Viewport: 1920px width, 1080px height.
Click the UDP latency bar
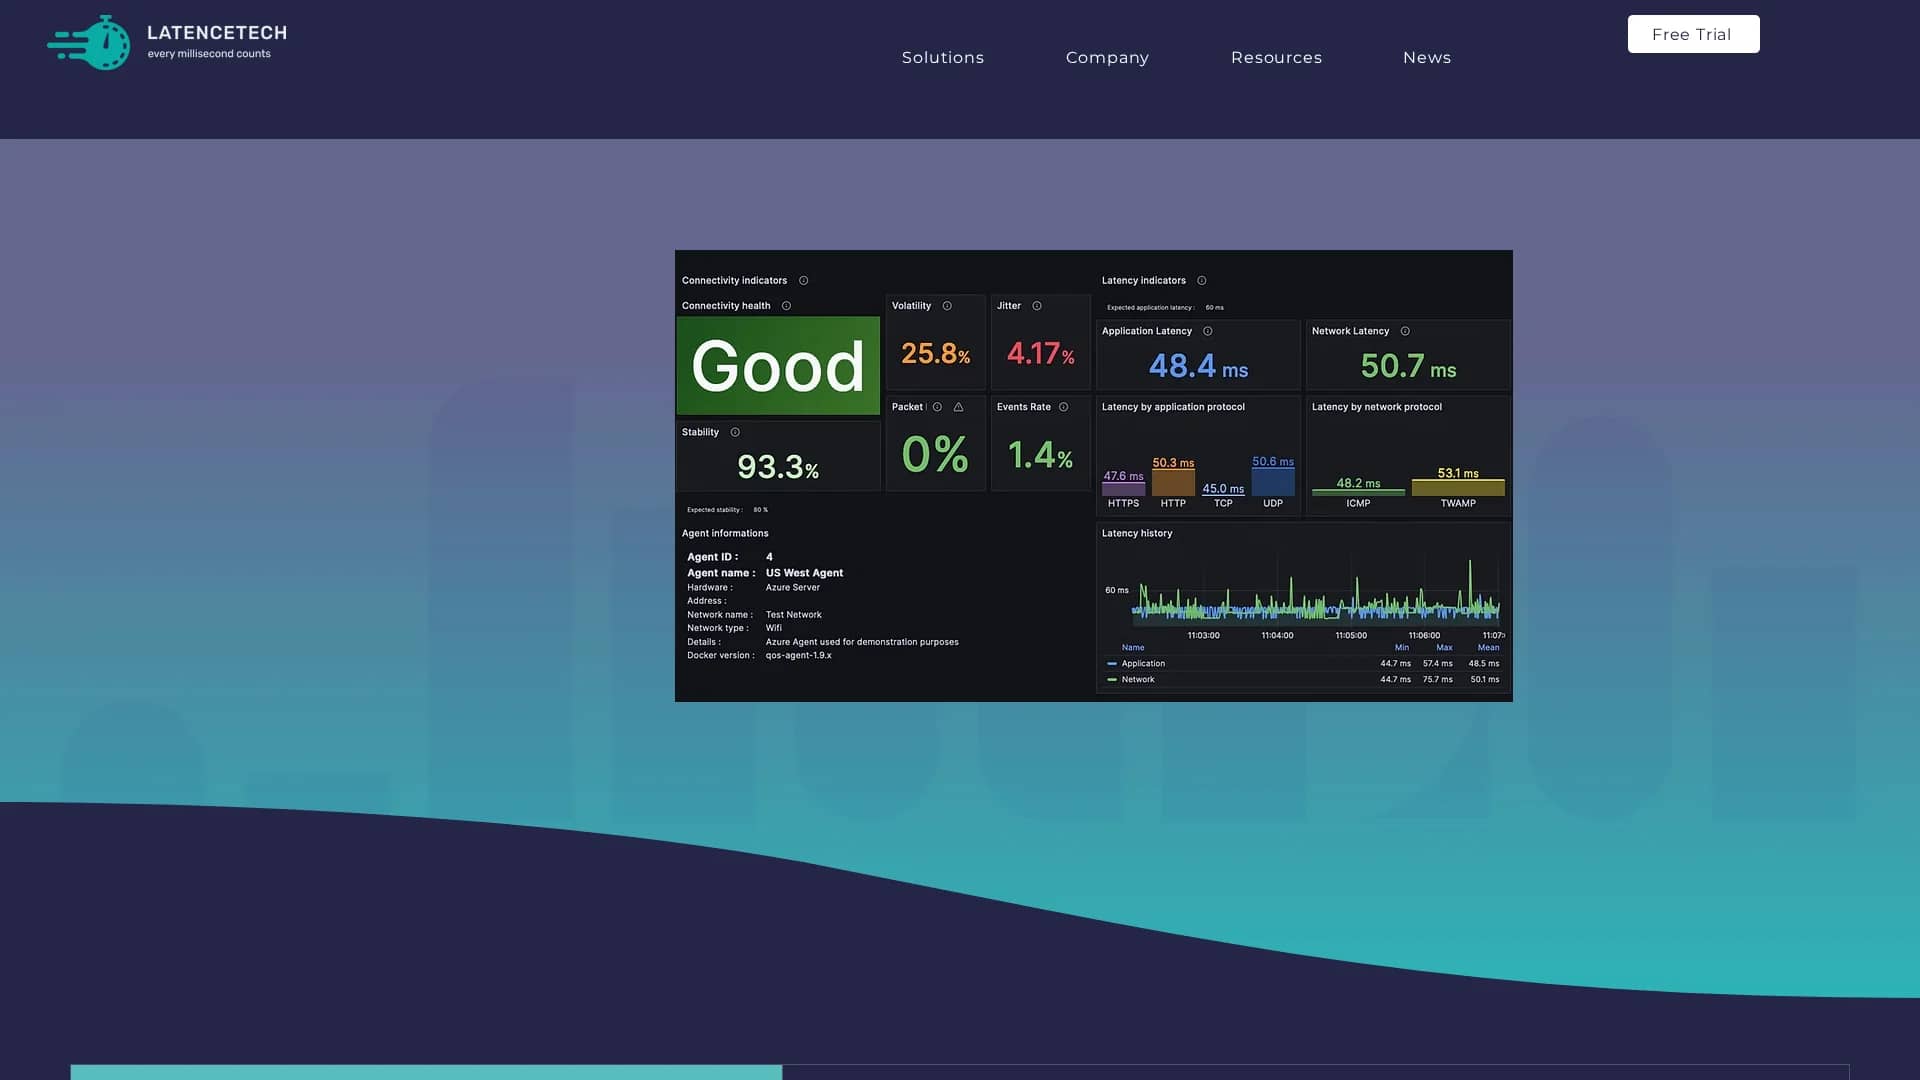click(x=1273, y=482)
